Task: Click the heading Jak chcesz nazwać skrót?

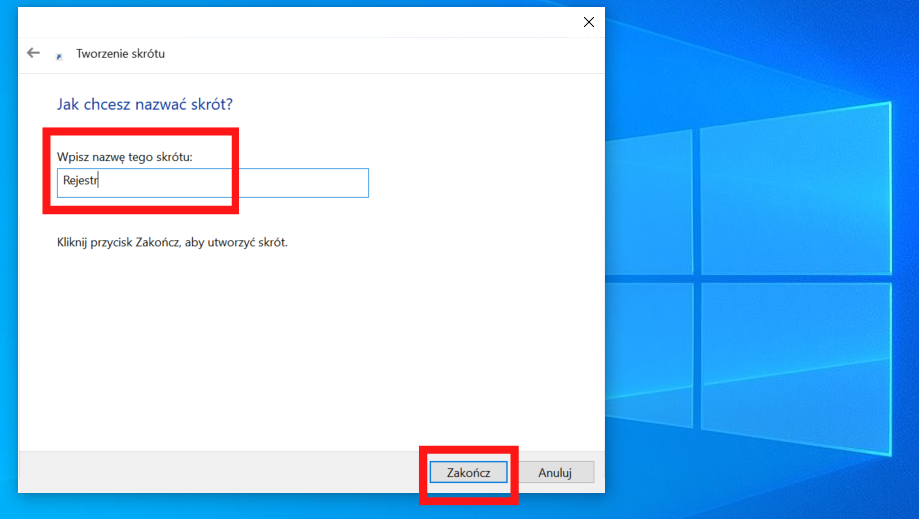Action: (145, 104)
